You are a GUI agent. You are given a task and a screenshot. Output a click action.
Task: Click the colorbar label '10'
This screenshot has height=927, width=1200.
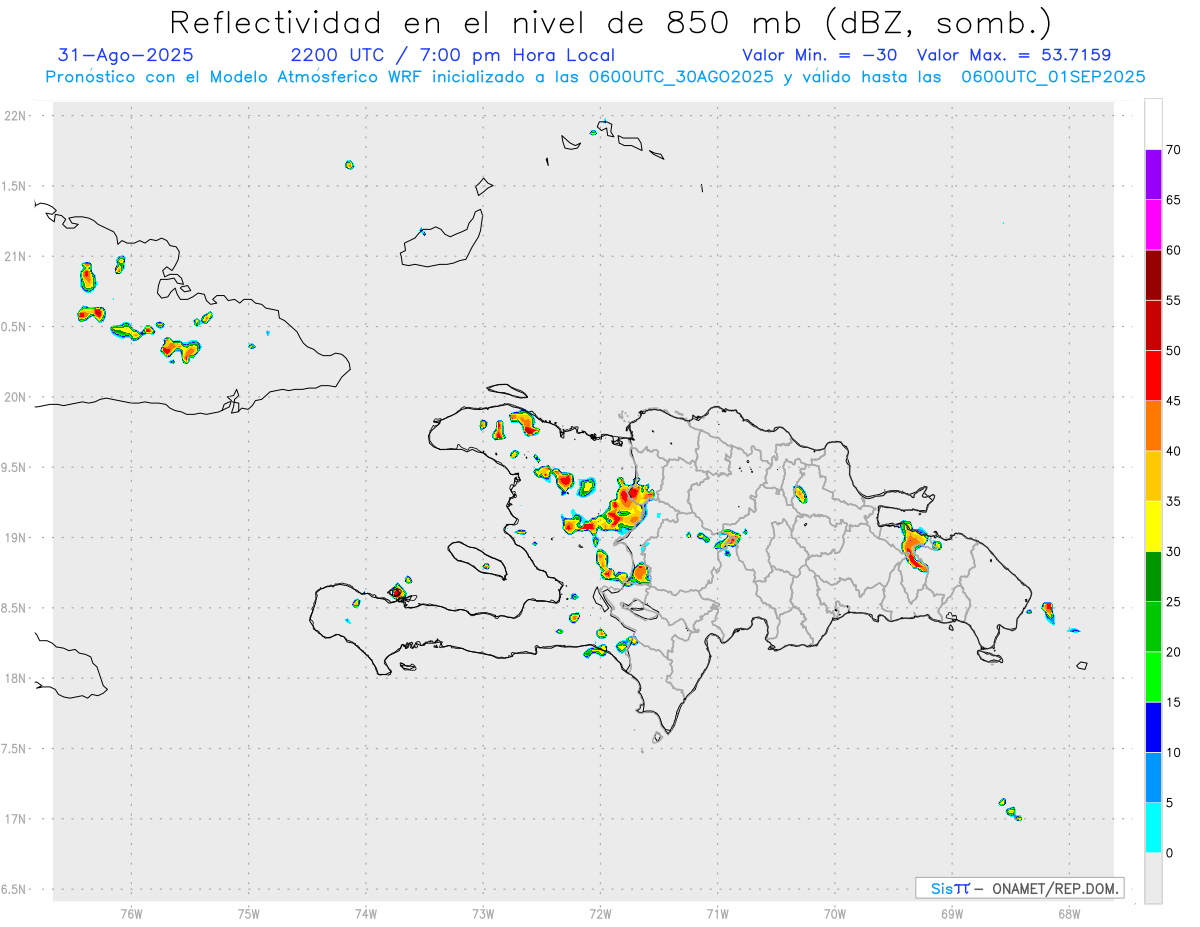[x=1174, y=753]
